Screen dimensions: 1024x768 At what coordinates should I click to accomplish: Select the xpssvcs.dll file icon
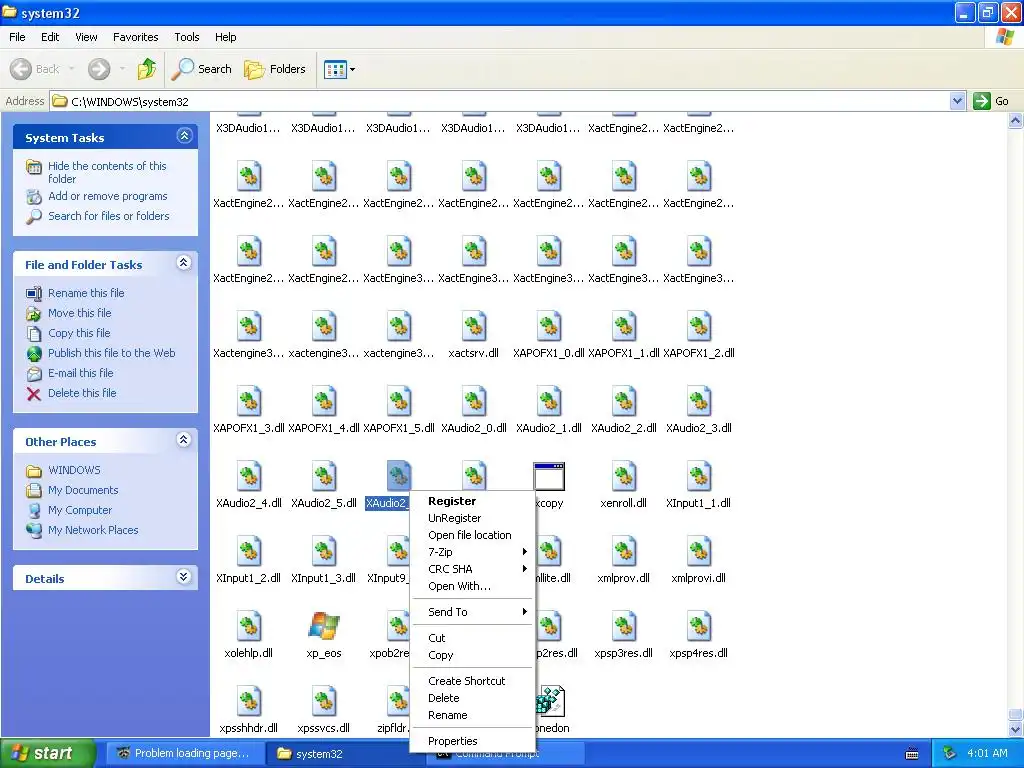pyautogui.click(x=324, y=701)
